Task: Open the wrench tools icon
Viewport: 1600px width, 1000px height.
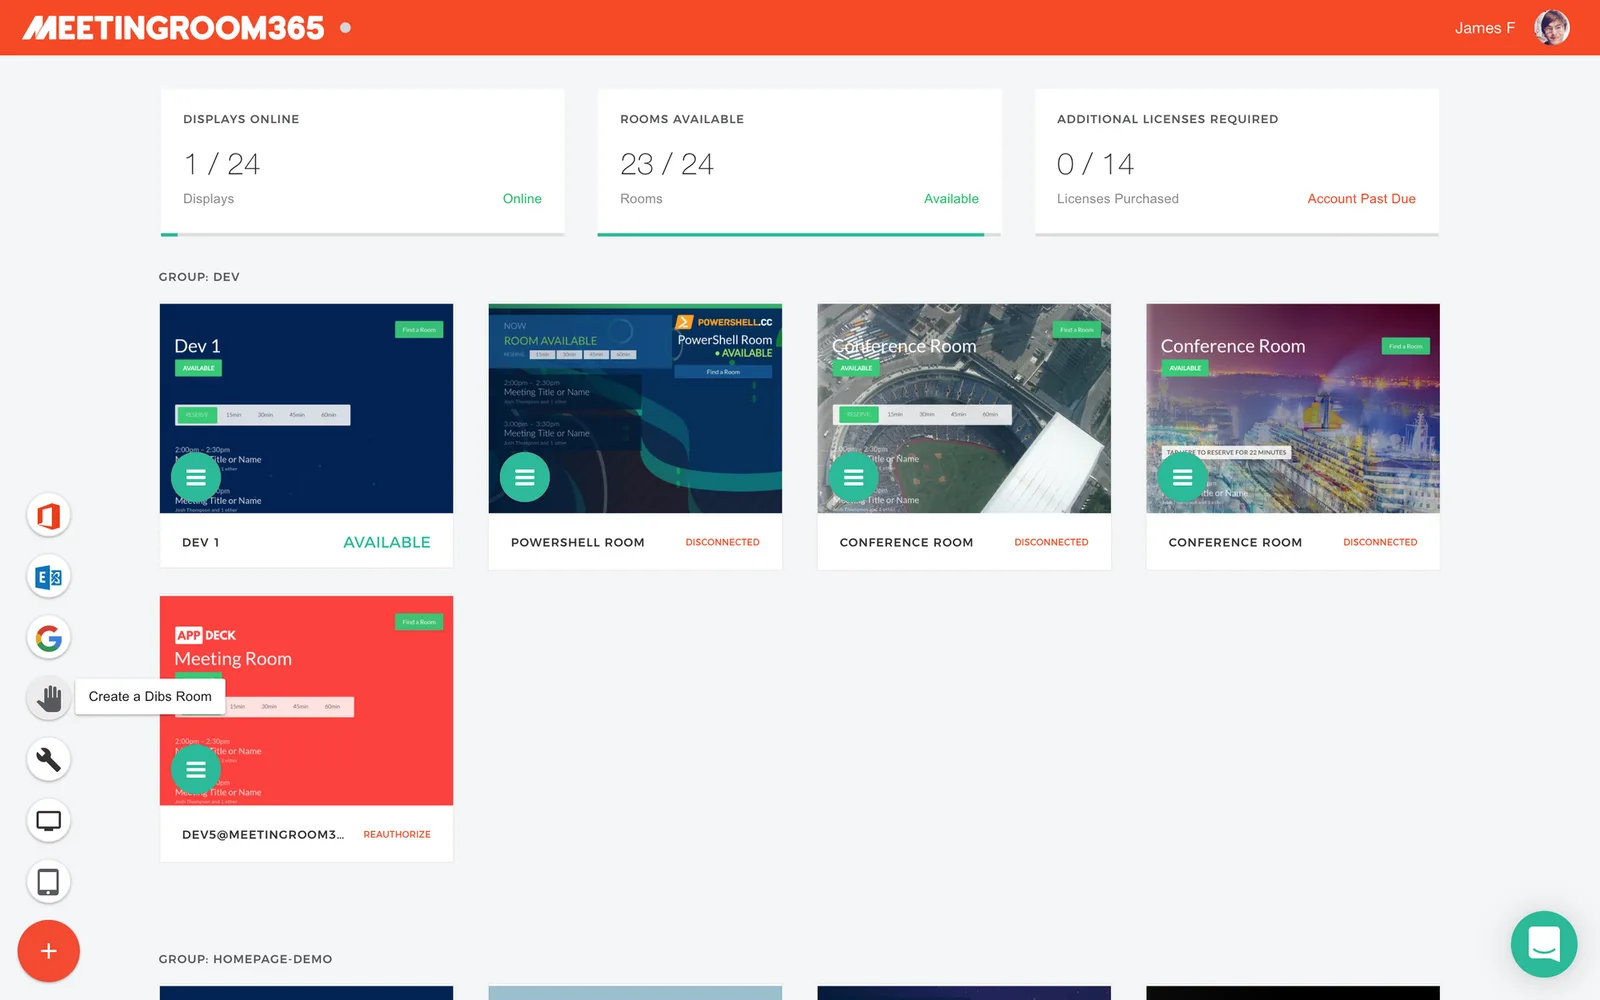Action: 48,760
